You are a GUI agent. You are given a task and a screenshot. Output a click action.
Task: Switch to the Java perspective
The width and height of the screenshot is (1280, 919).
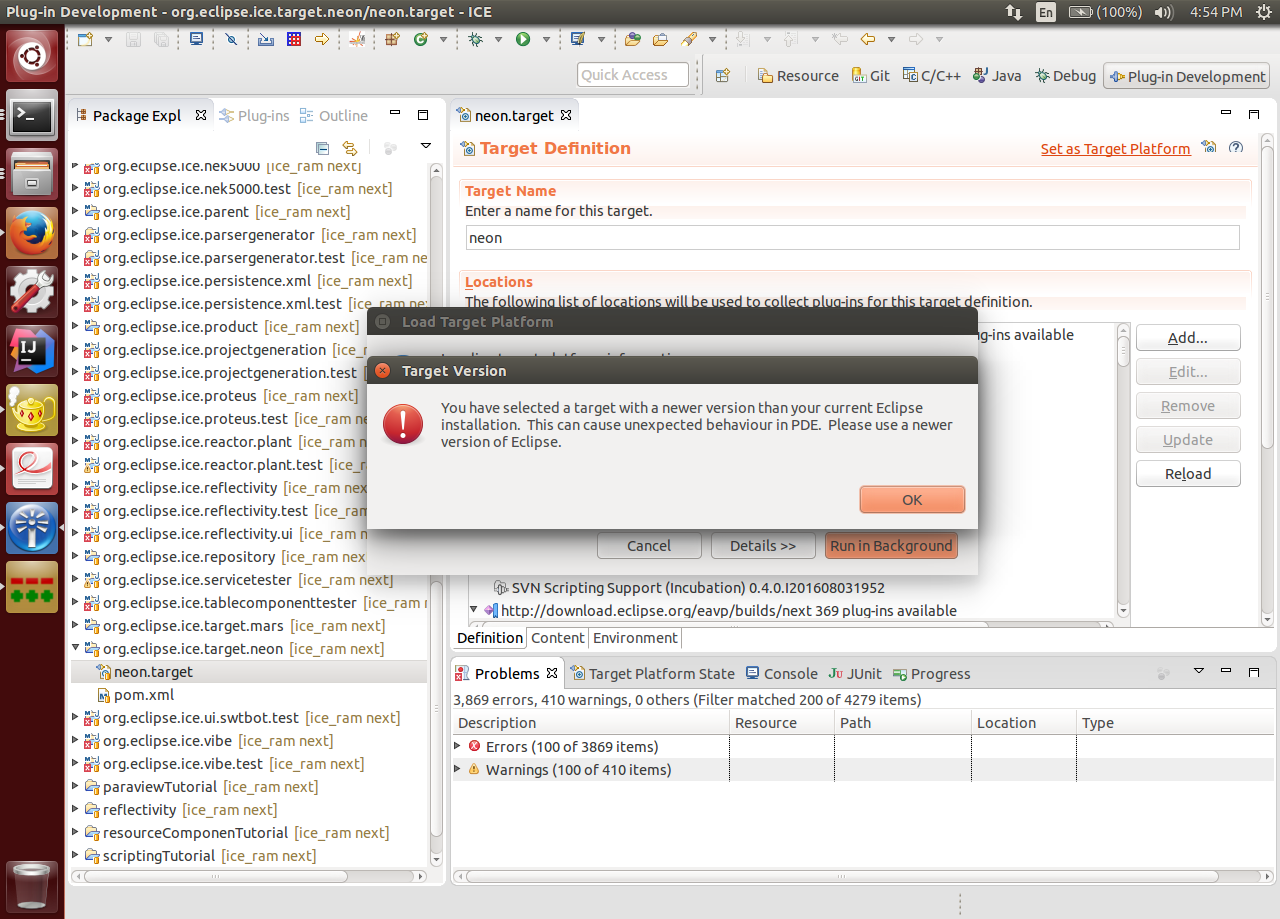[996, 76]
